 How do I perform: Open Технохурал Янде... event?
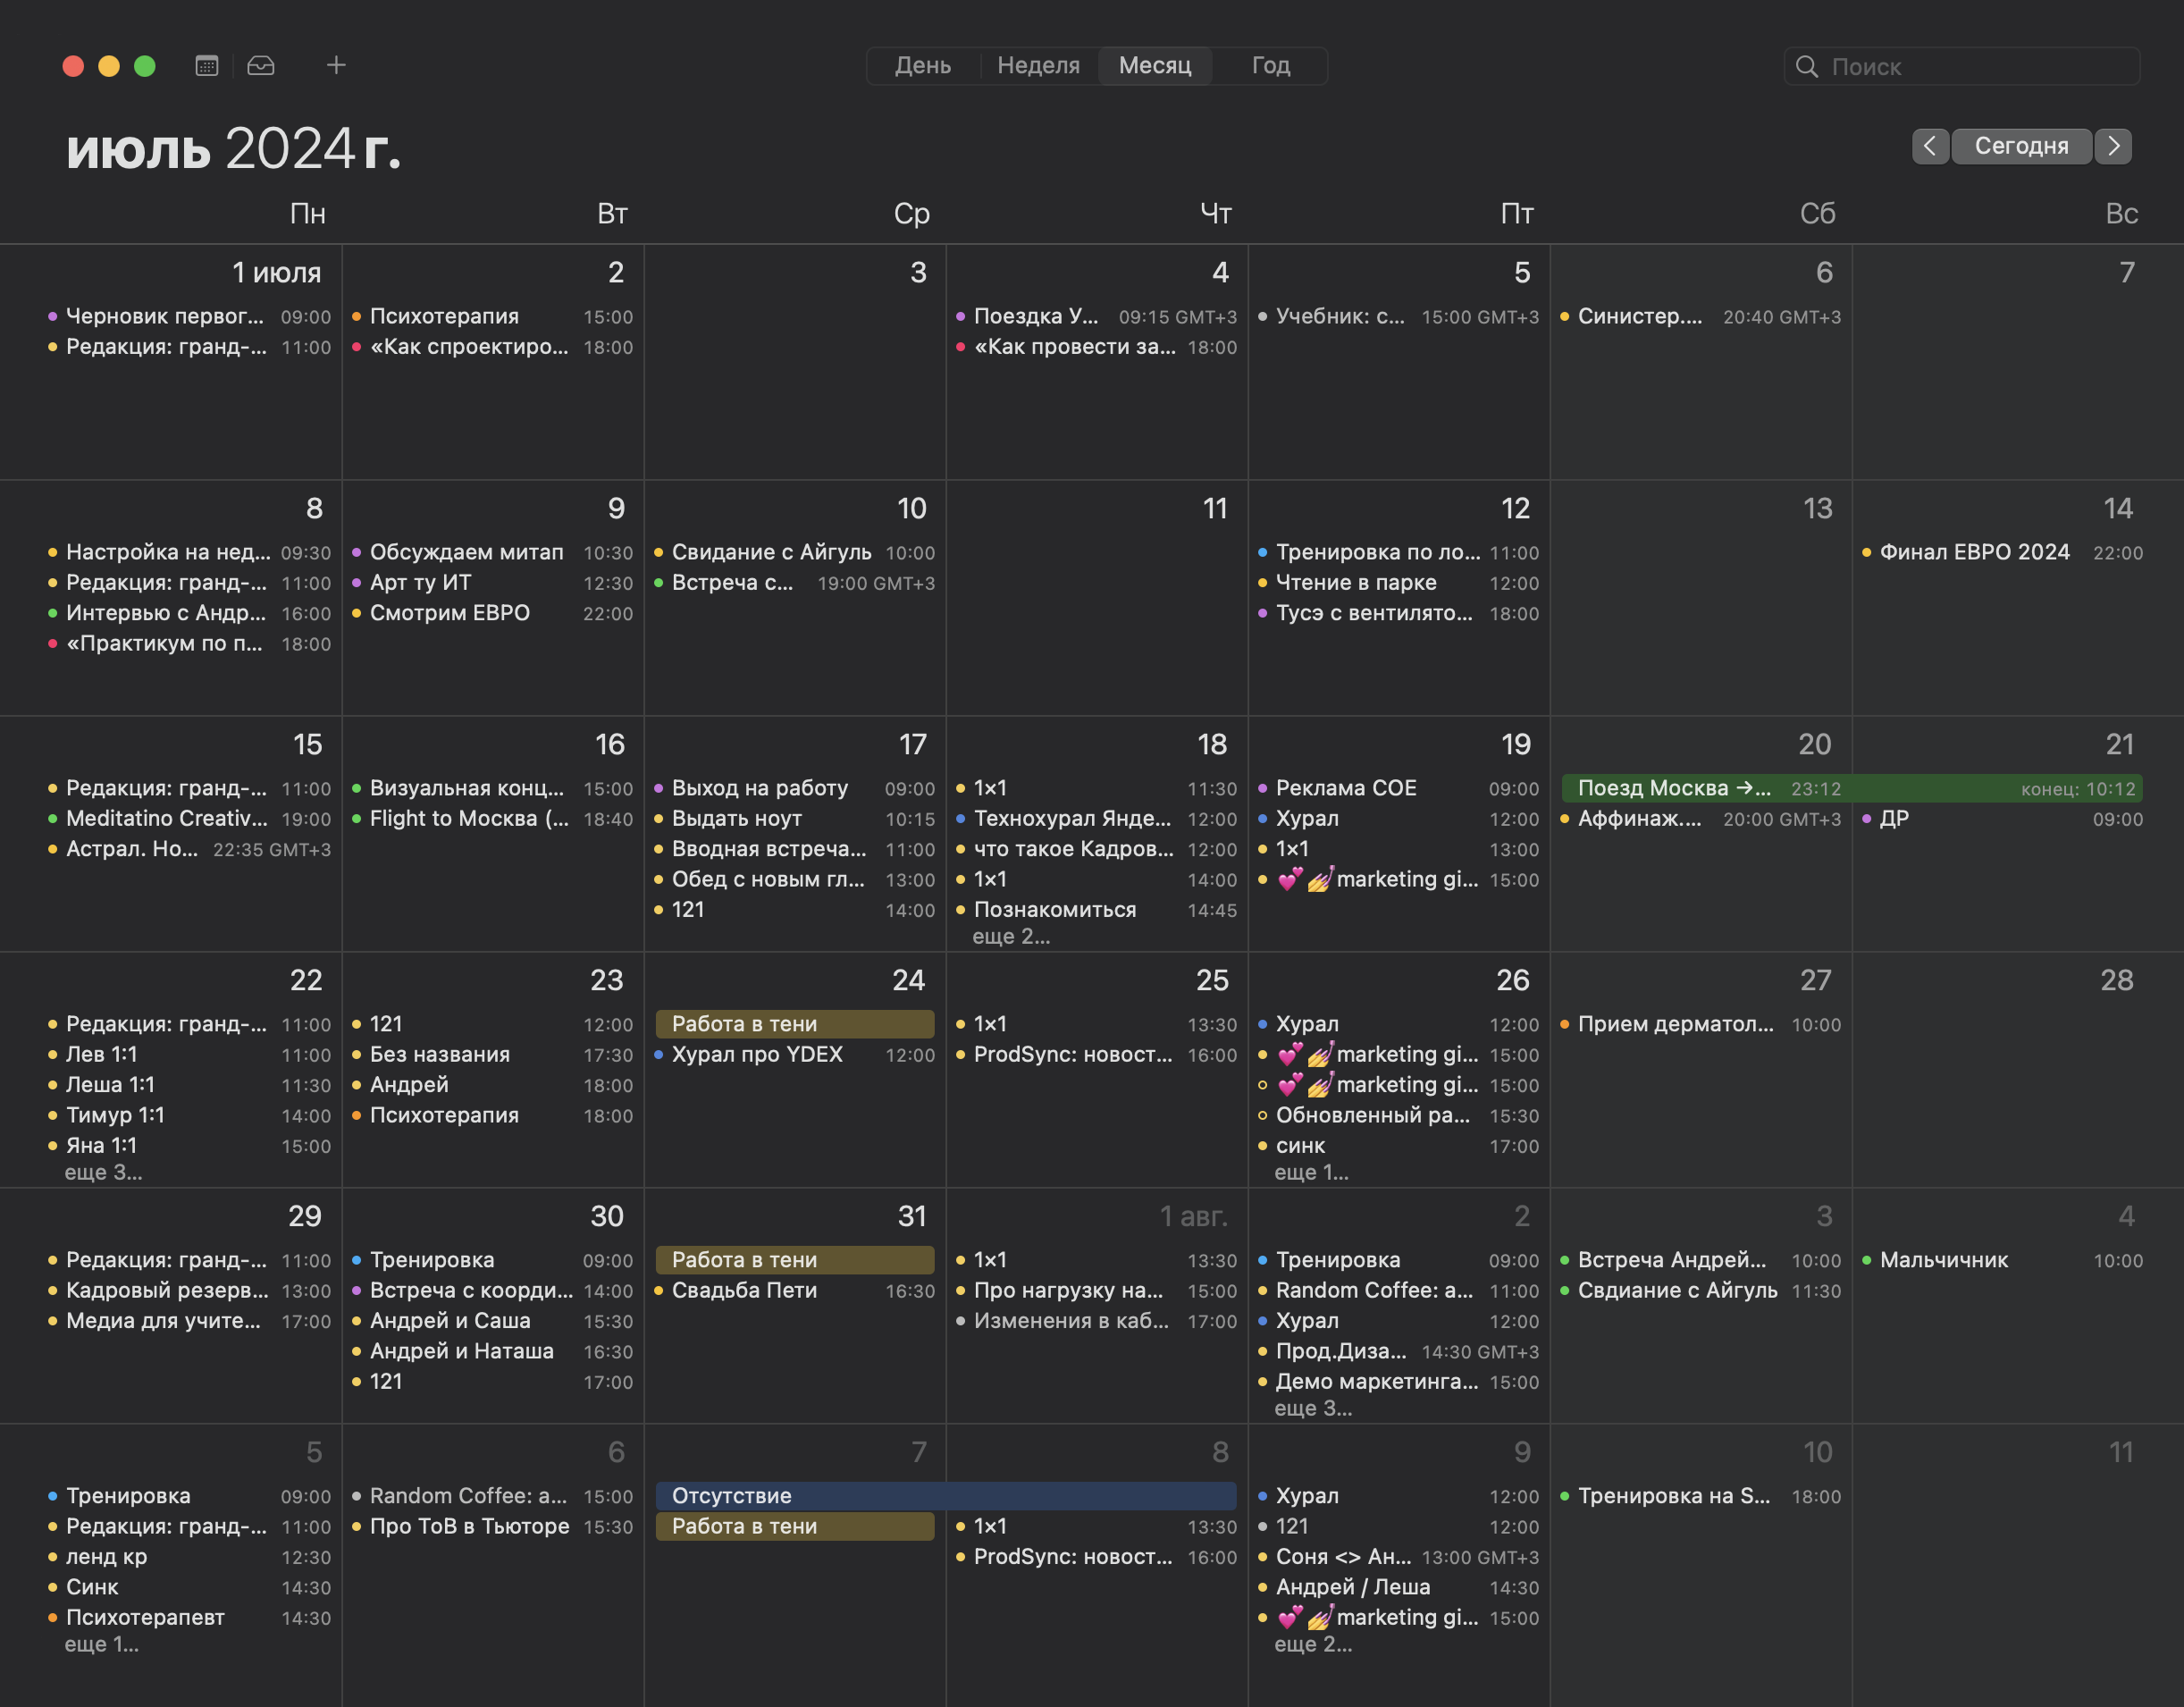pos(1097,820)
